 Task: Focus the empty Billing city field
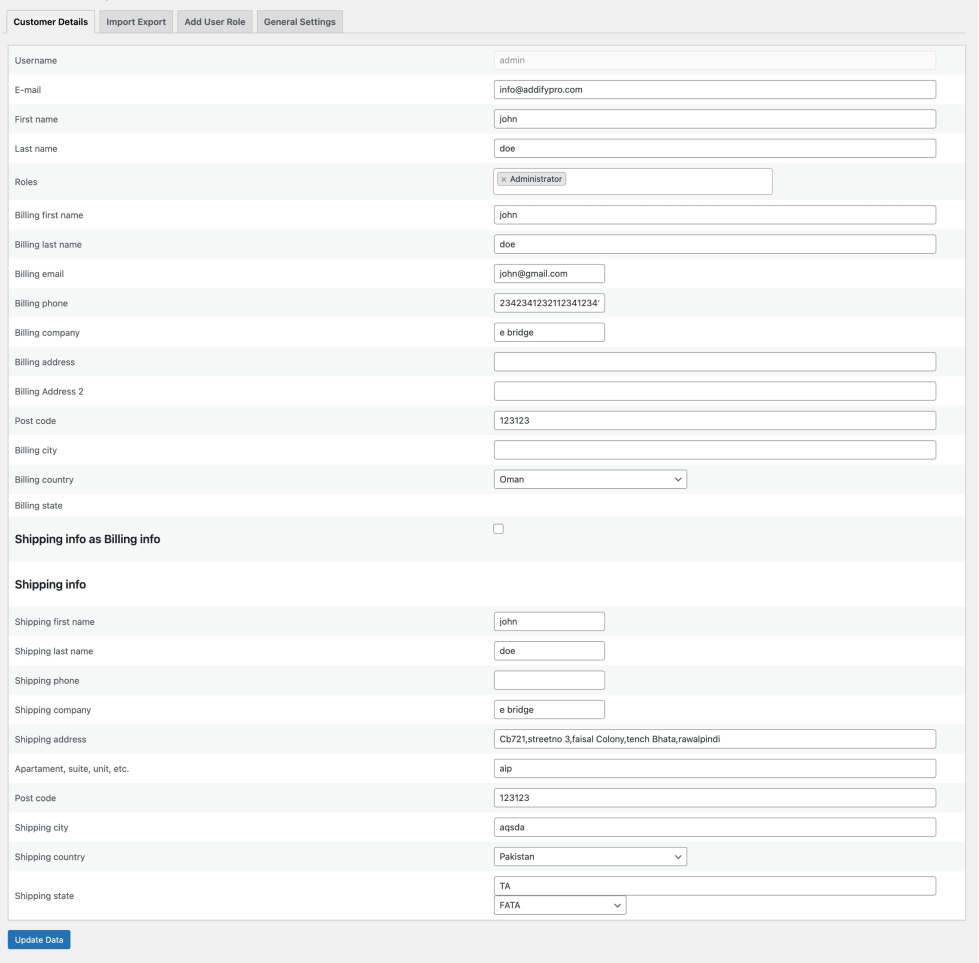tap(714, 450)
